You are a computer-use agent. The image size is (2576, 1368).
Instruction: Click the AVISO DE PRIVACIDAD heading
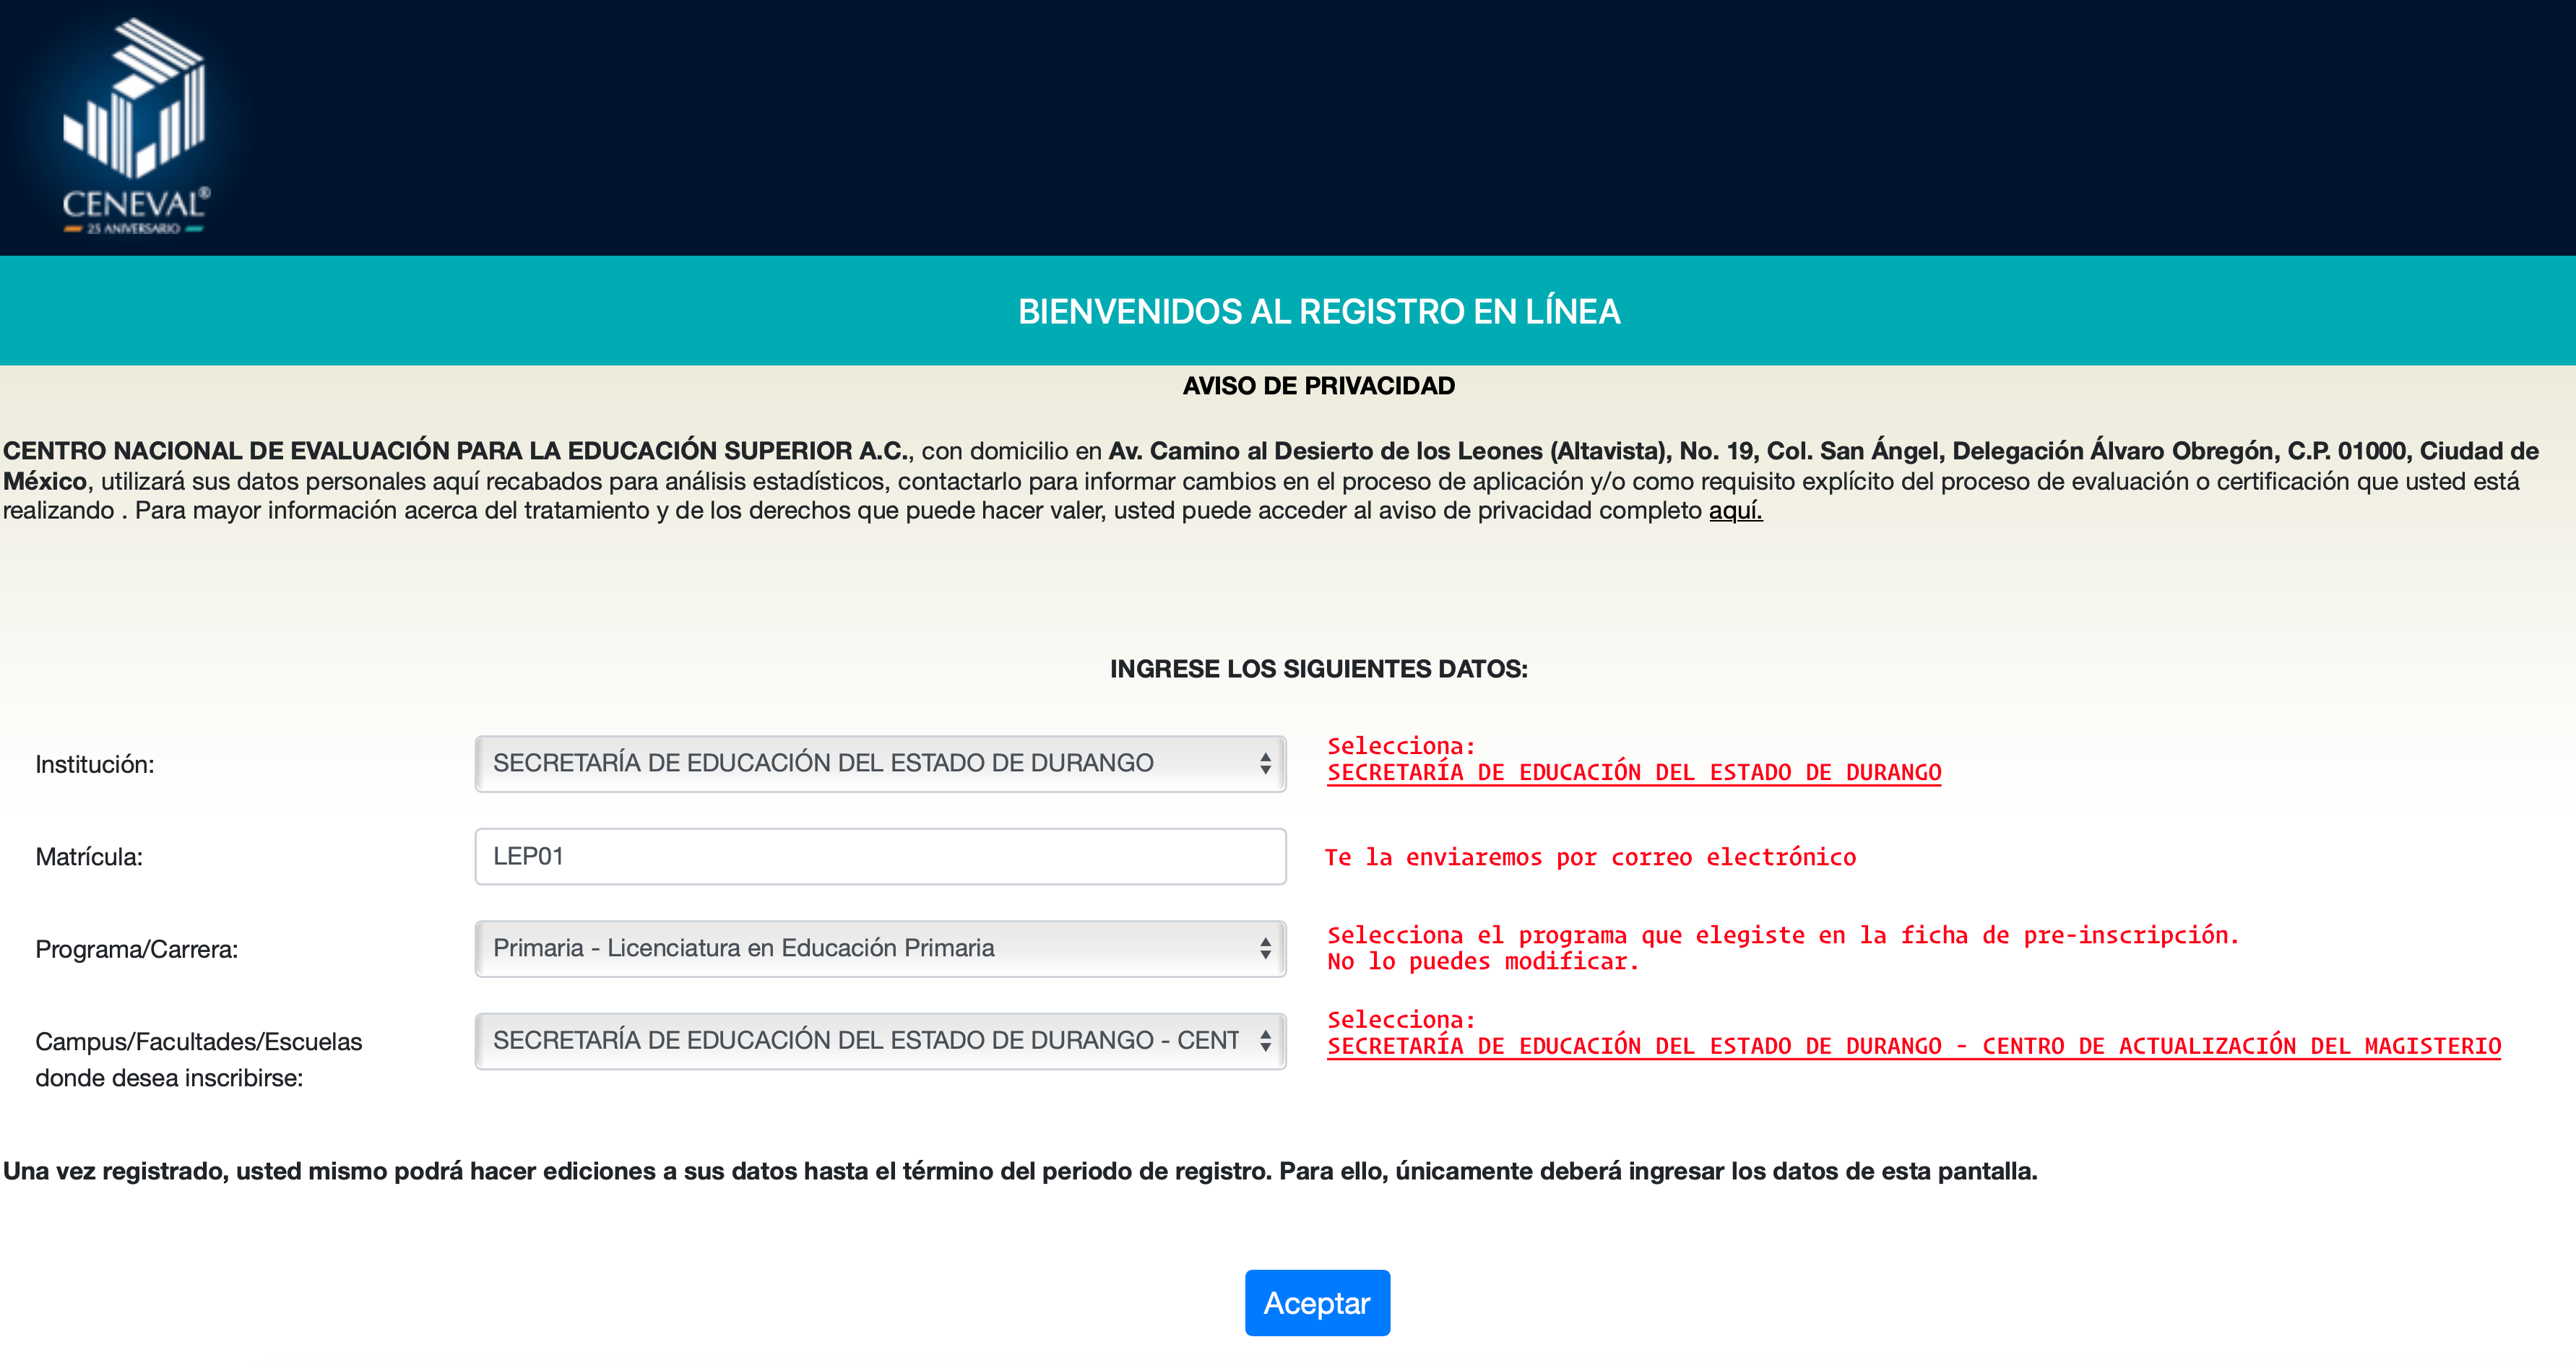1318,386
